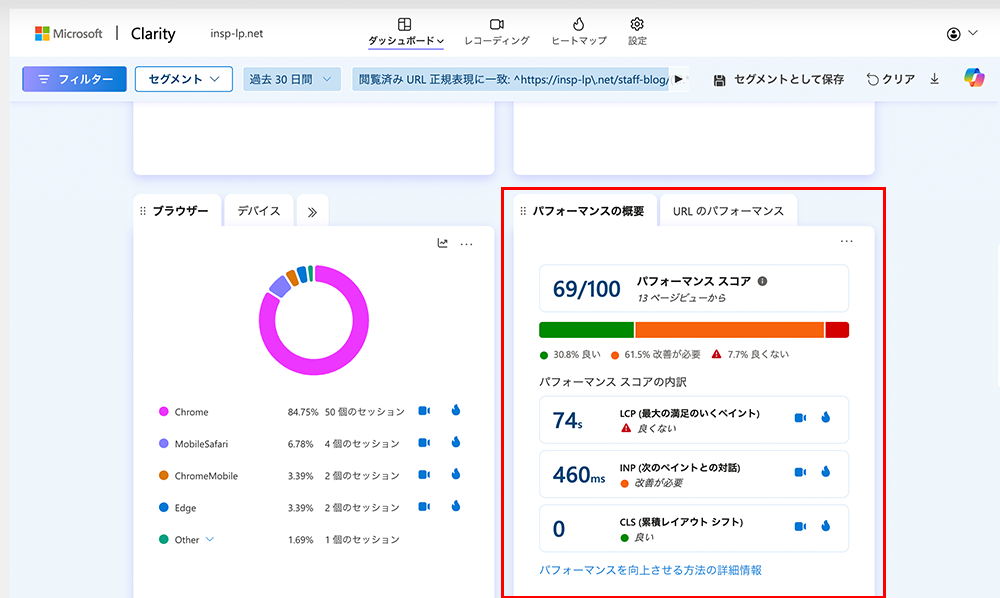Grab the ブラウザー card drag handle
This screenshot has height=598, width=1000.
coord(143,211)
